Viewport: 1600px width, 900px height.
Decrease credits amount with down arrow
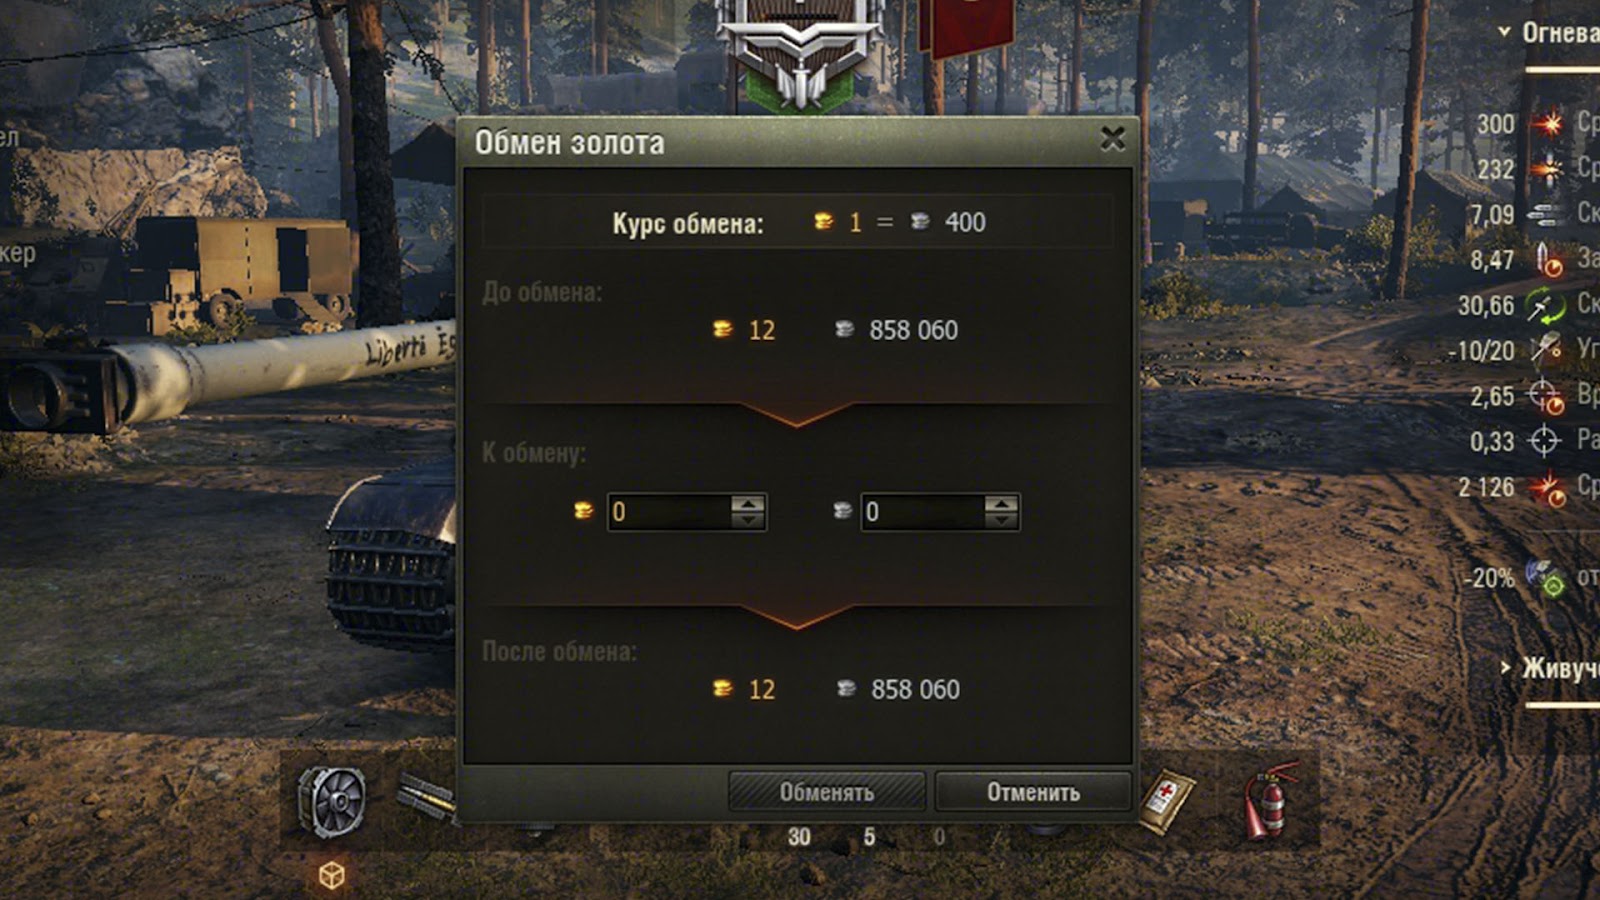click(x=1001, y=520)
